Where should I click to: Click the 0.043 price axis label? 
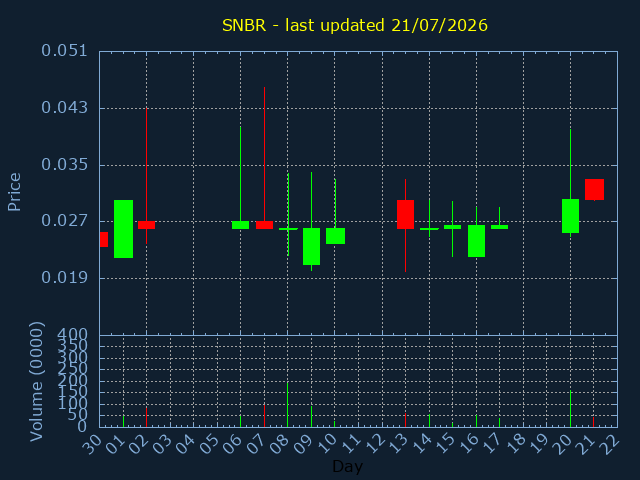click(64, 108)
